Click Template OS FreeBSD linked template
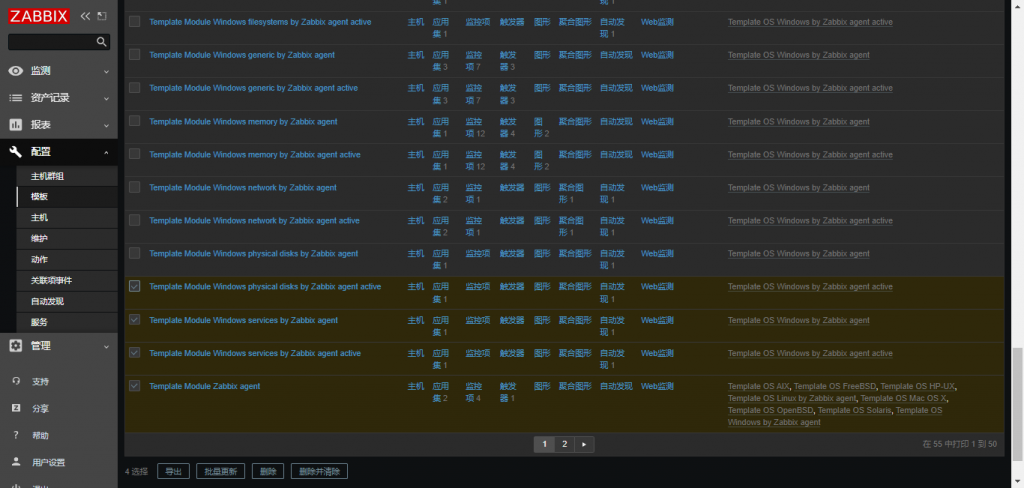The image size is (1024, 488). (x=835, y=386)
